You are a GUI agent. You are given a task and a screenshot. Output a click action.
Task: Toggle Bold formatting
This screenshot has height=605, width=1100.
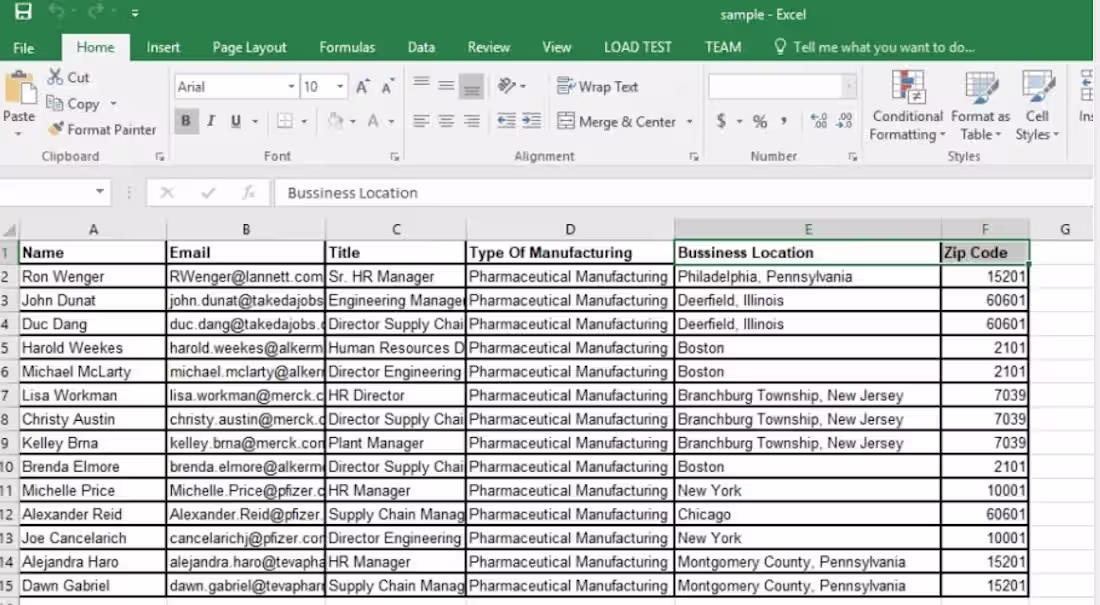tap(186, 121)
